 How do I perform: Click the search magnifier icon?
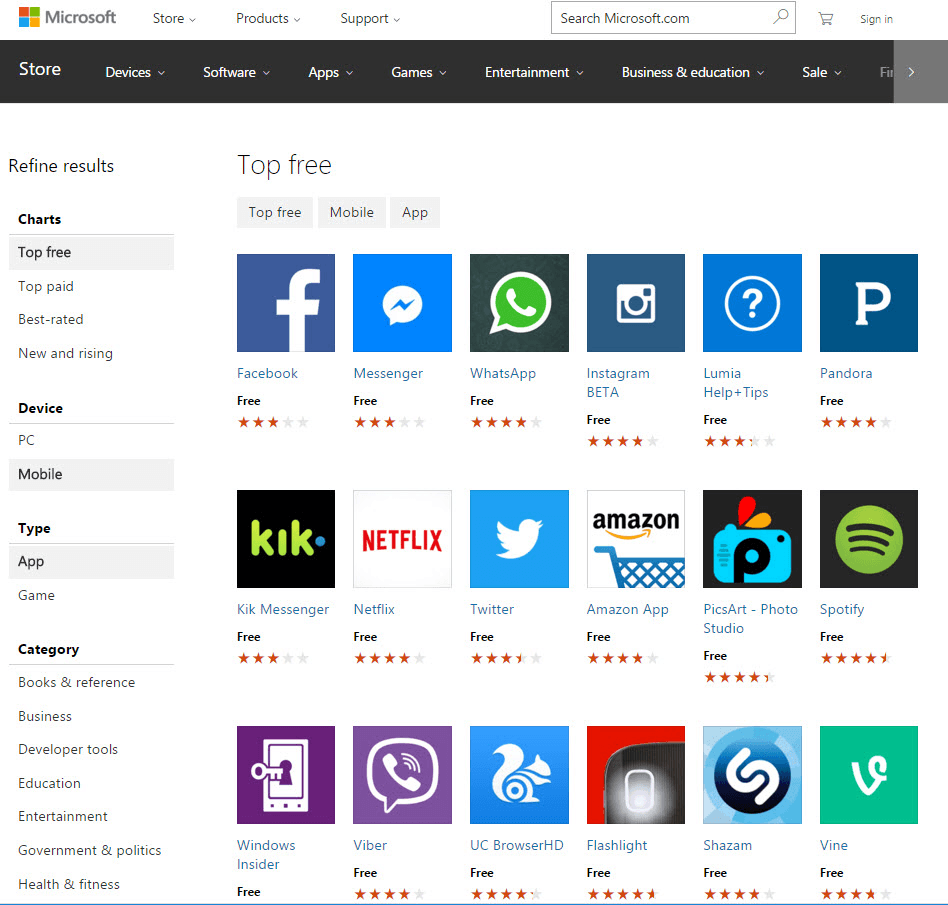(781, 17)
